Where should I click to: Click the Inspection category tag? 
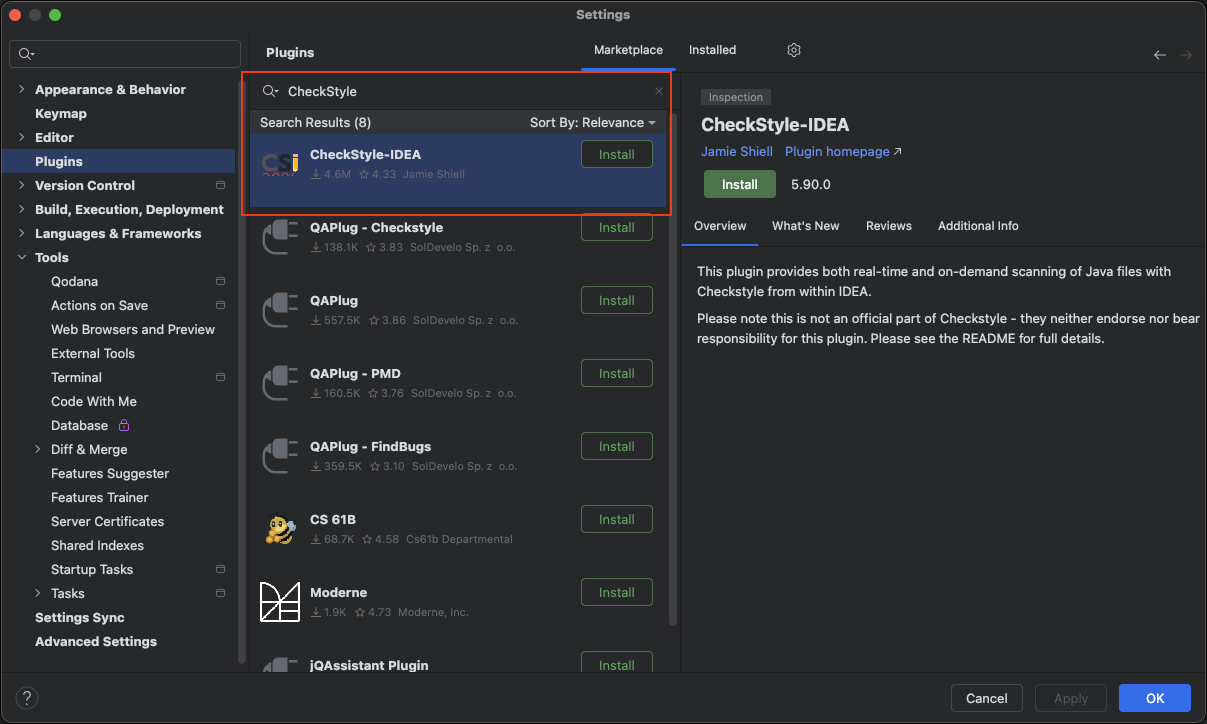click(736, 97)
